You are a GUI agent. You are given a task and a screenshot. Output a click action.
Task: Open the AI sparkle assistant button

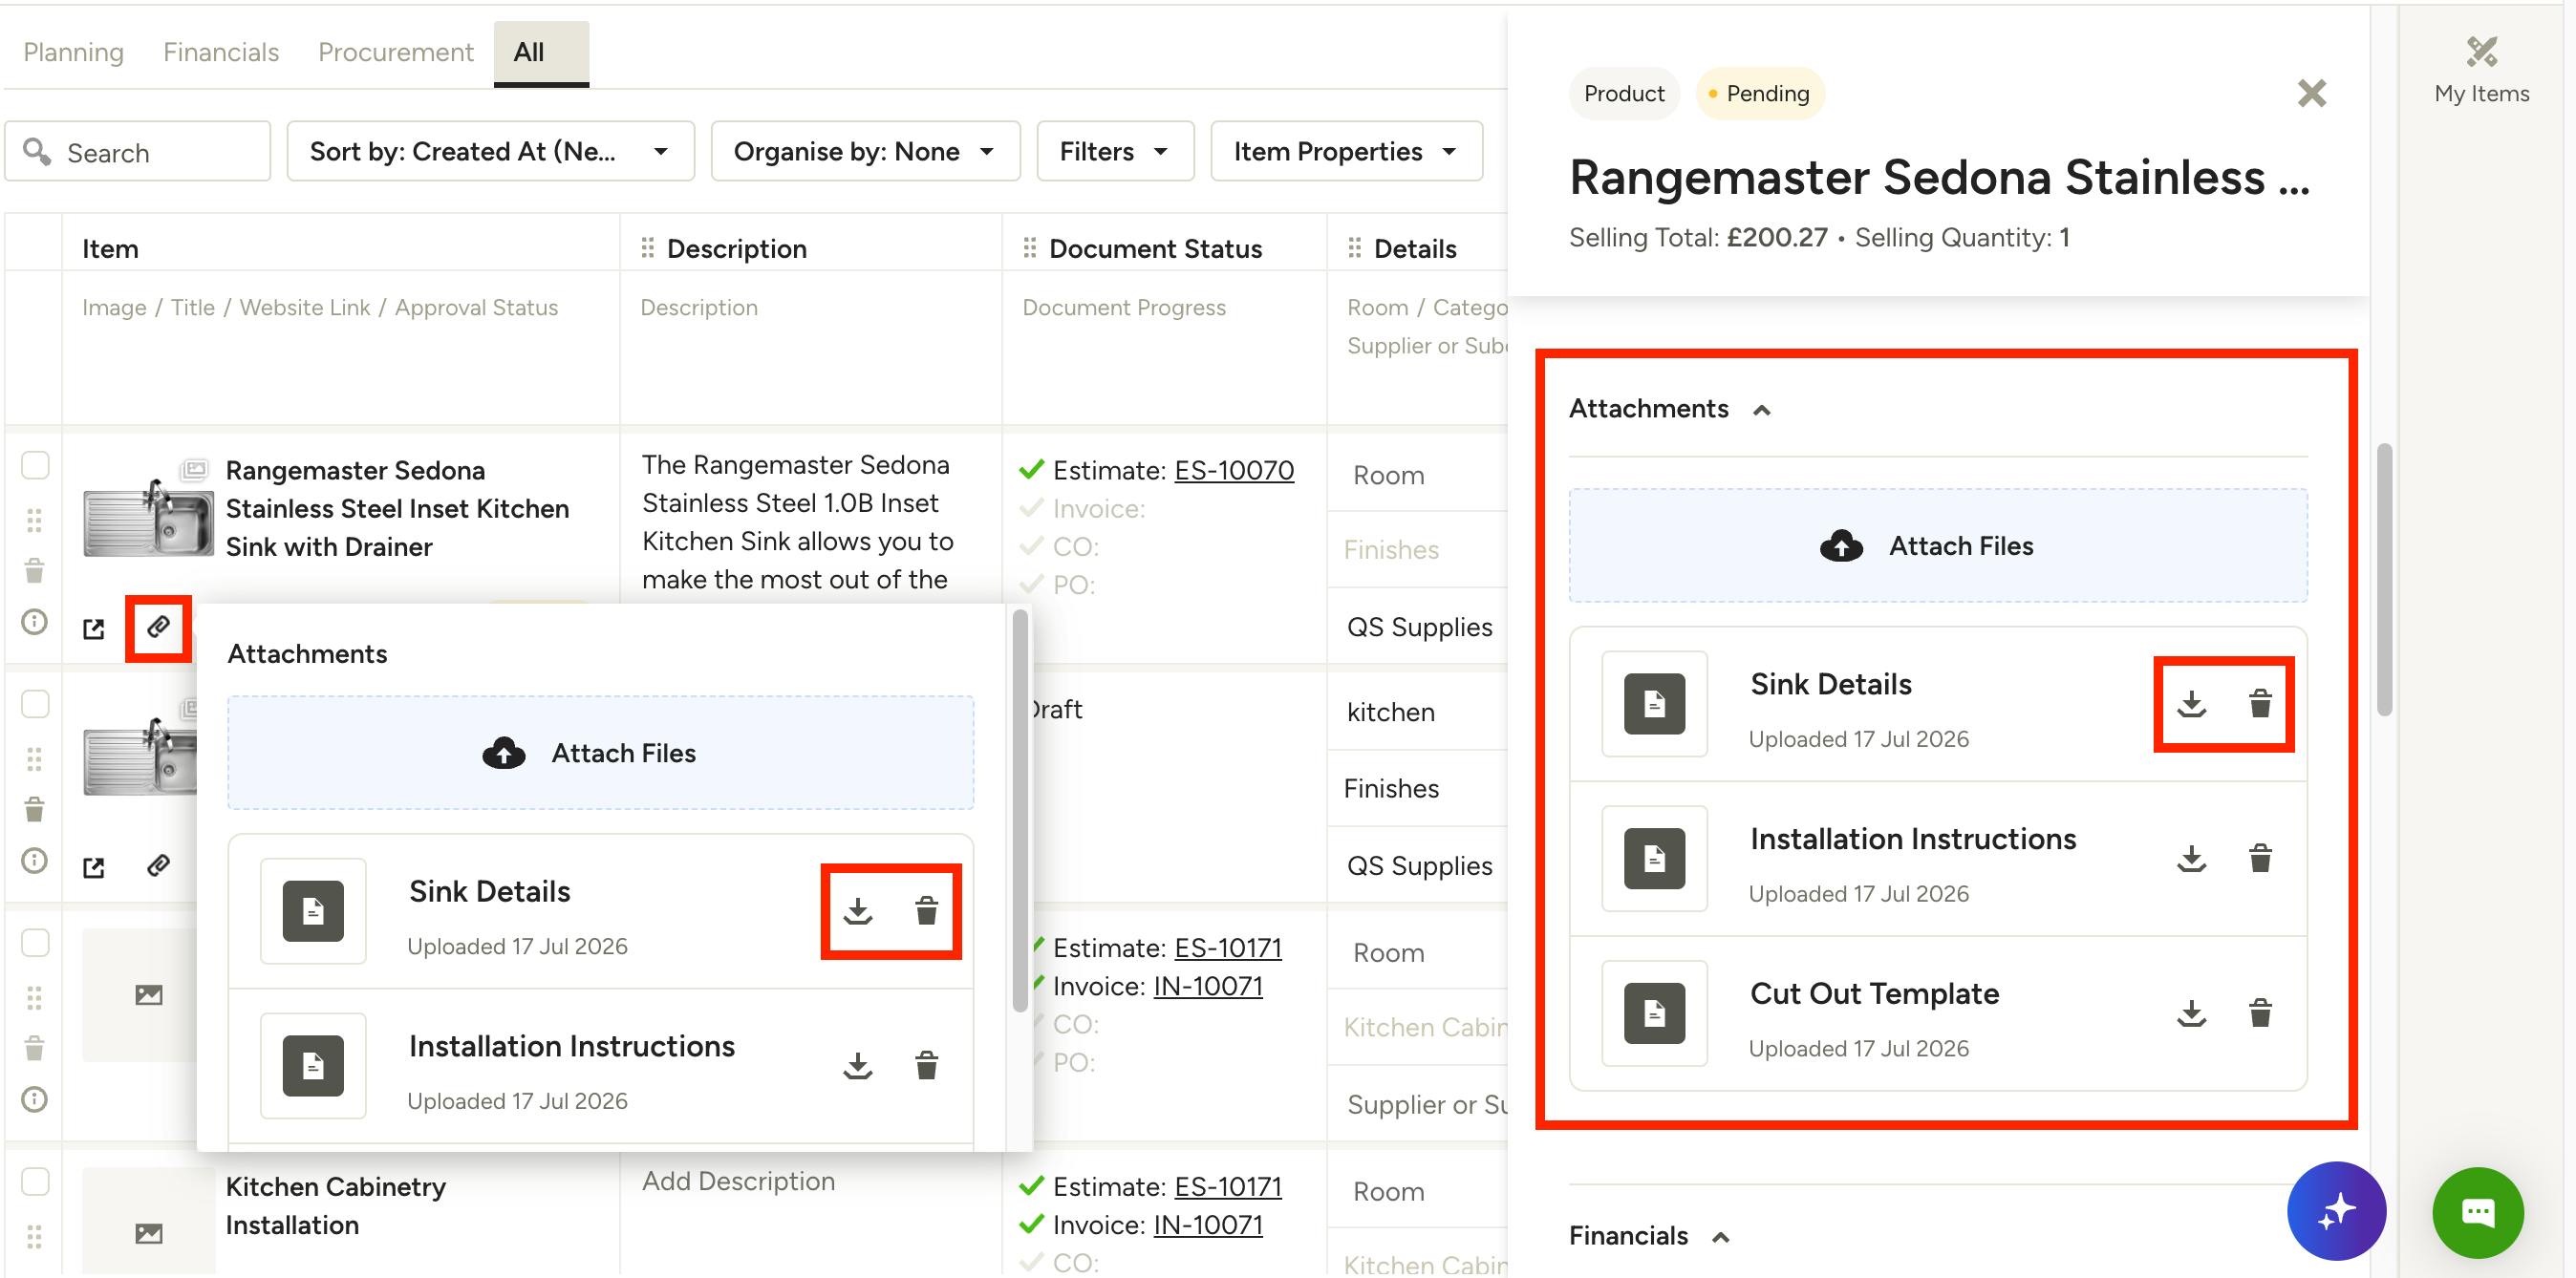coord(2336,1211)
